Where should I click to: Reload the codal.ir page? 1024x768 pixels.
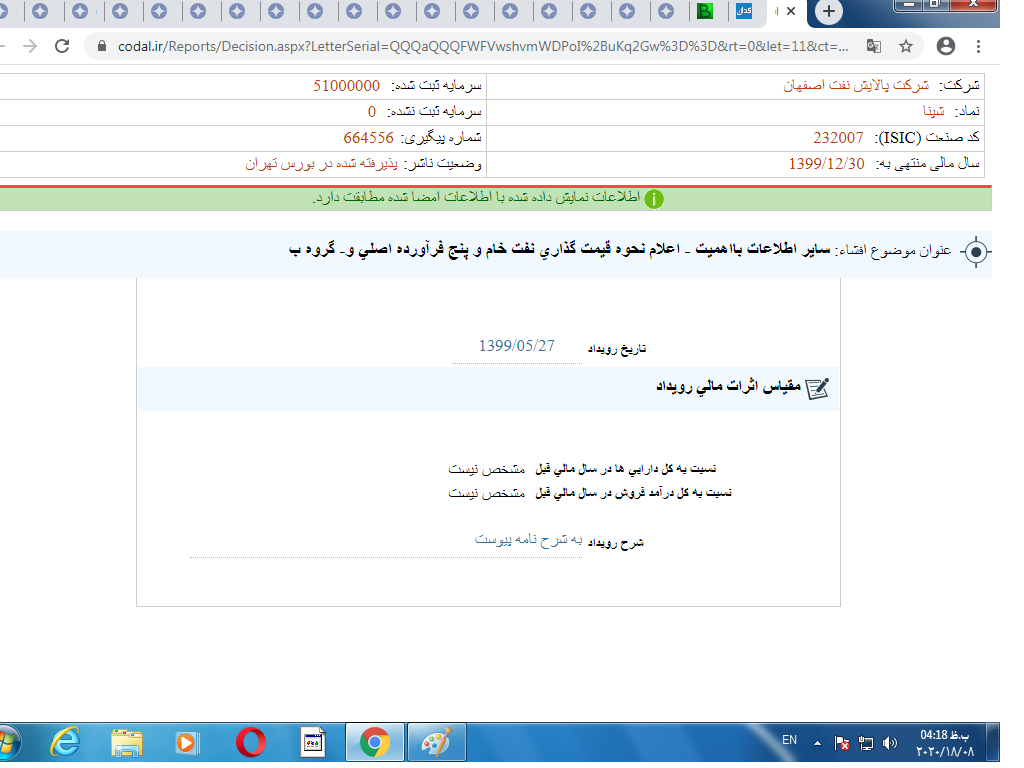[x=62, y=46]
